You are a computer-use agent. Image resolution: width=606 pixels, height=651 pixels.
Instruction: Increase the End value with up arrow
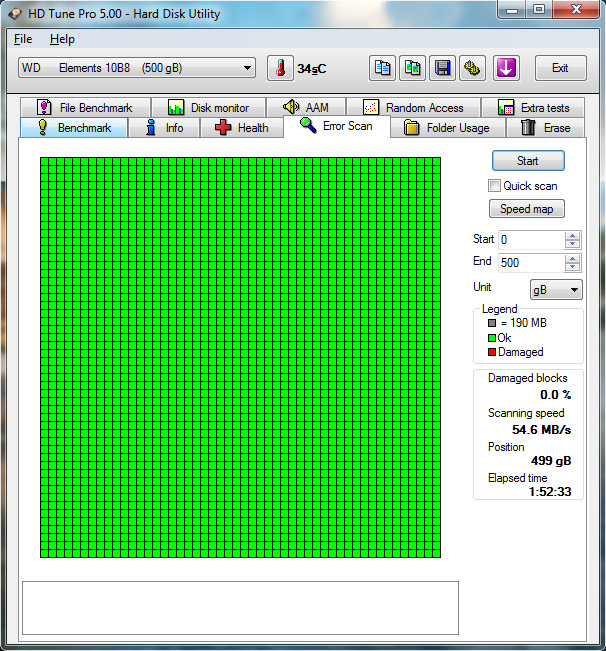[572, 259]
